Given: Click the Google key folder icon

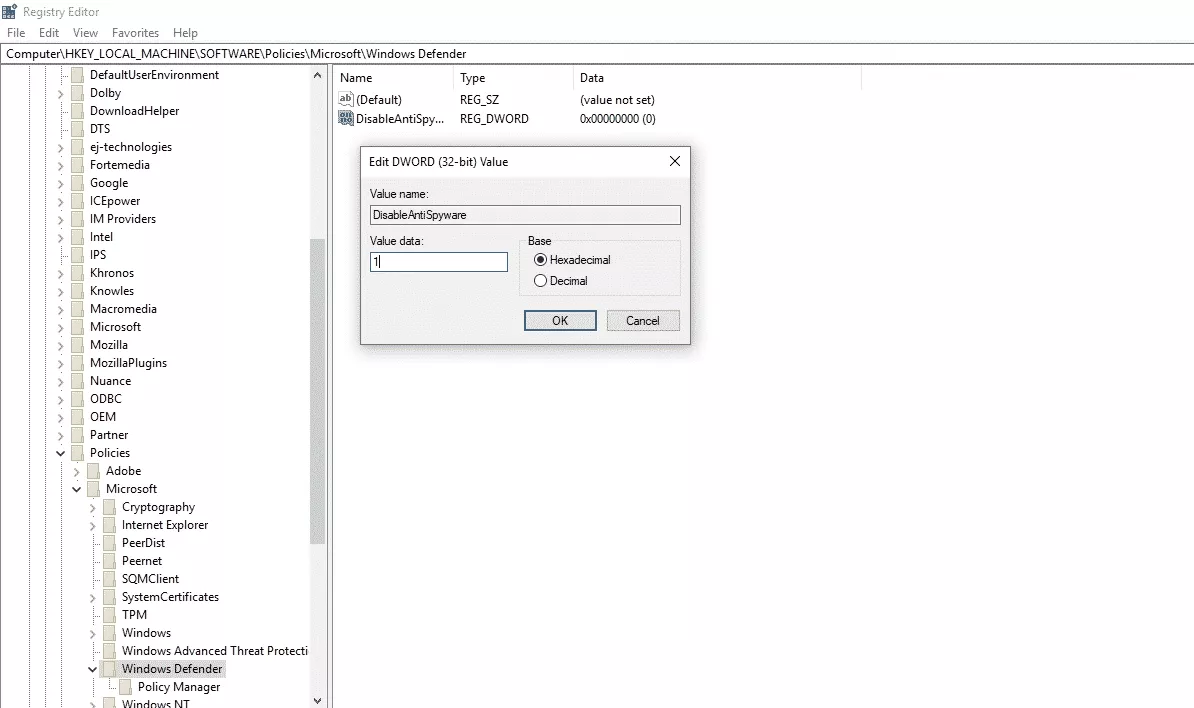Looking at the screenshot, I should point(78,183).
